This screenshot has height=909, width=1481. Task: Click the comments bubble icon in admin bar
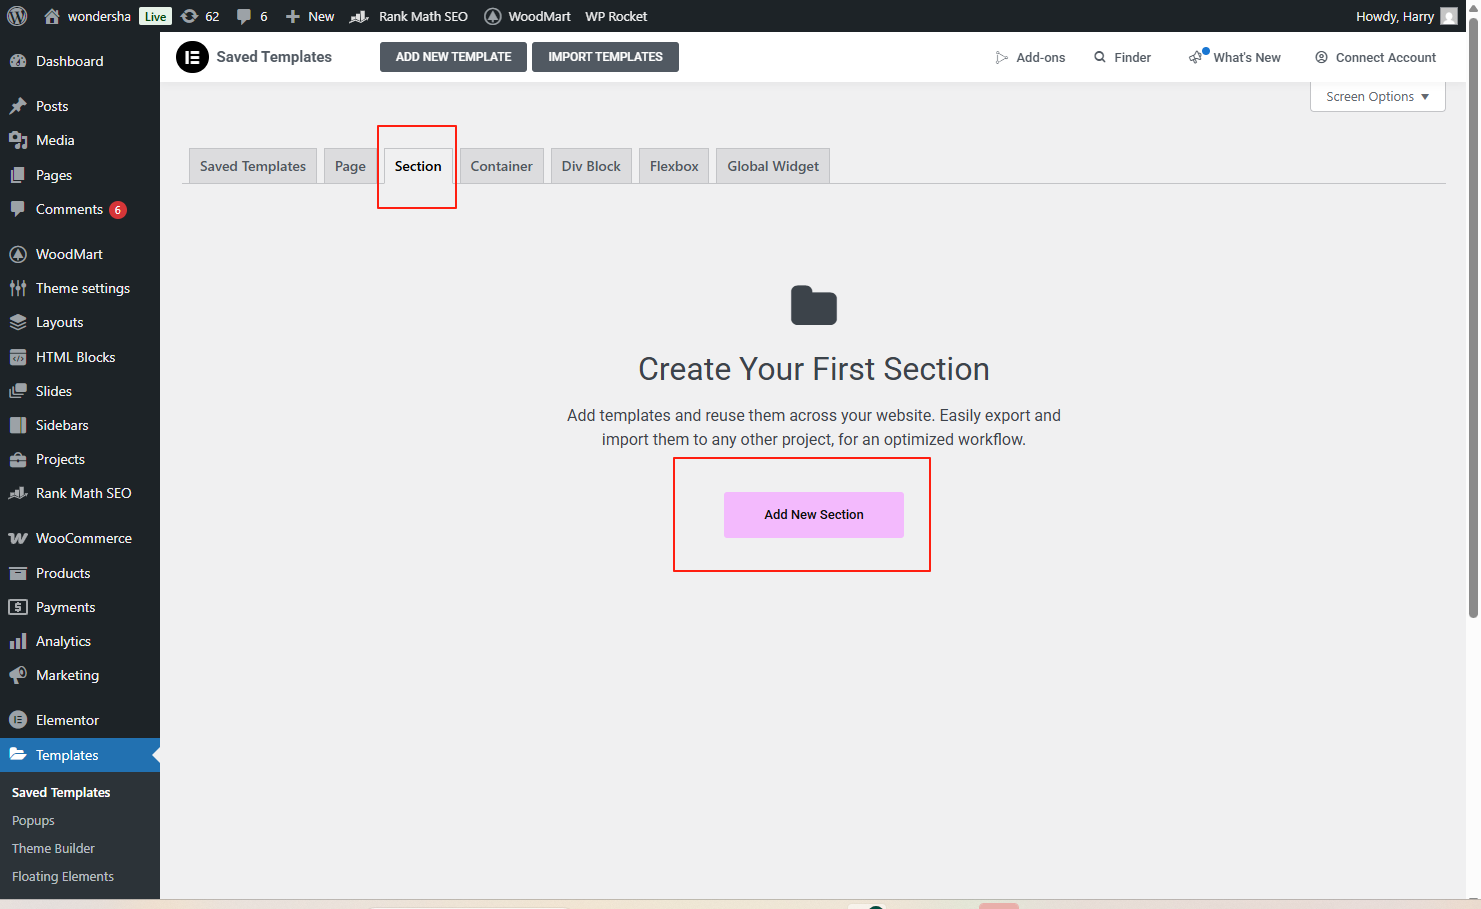244,16
